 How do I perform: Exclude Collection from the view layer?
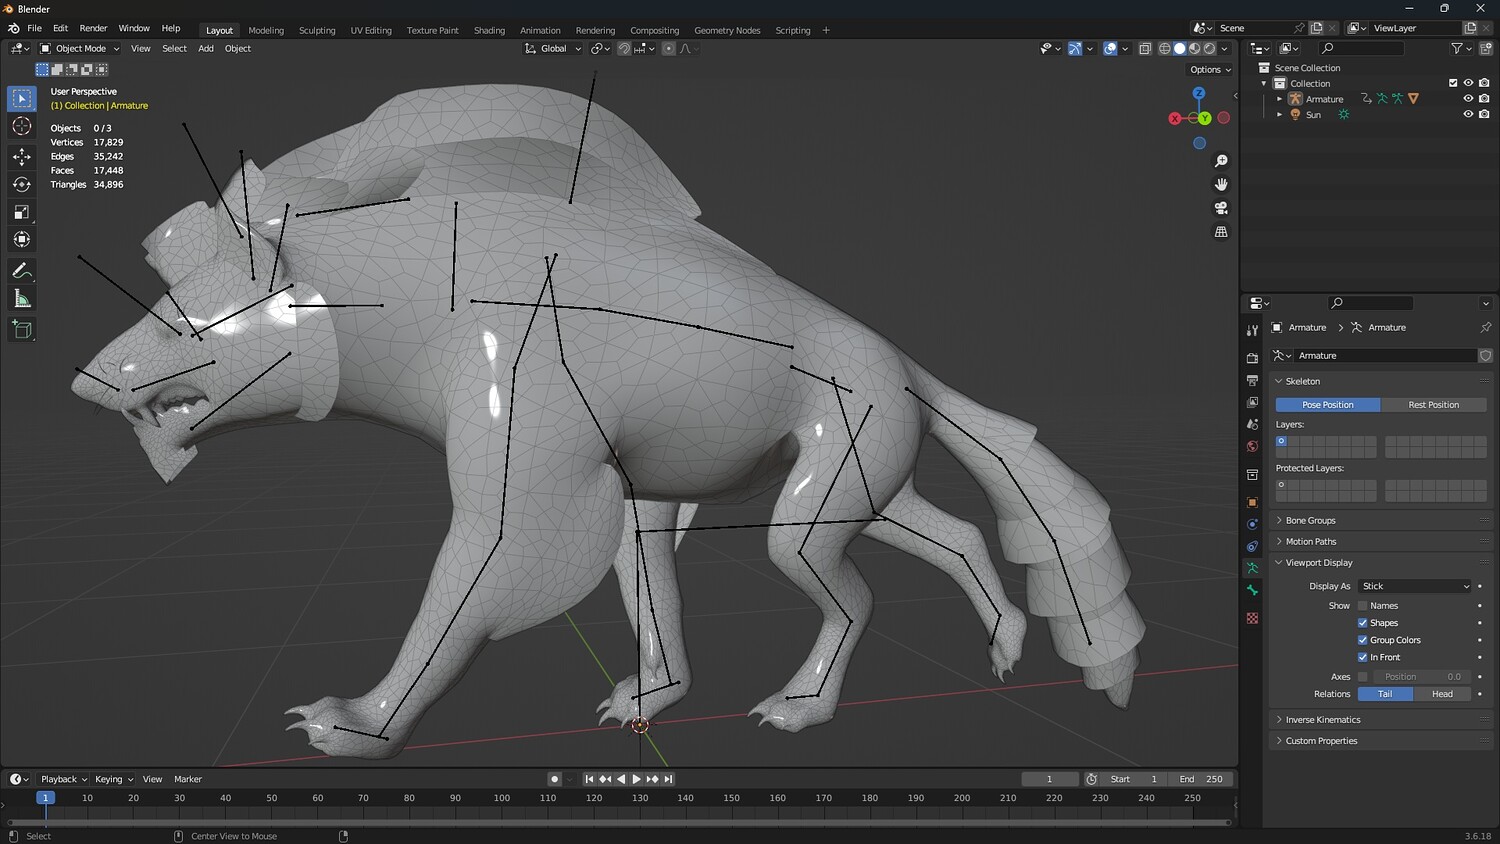[x=1453, y=83]
